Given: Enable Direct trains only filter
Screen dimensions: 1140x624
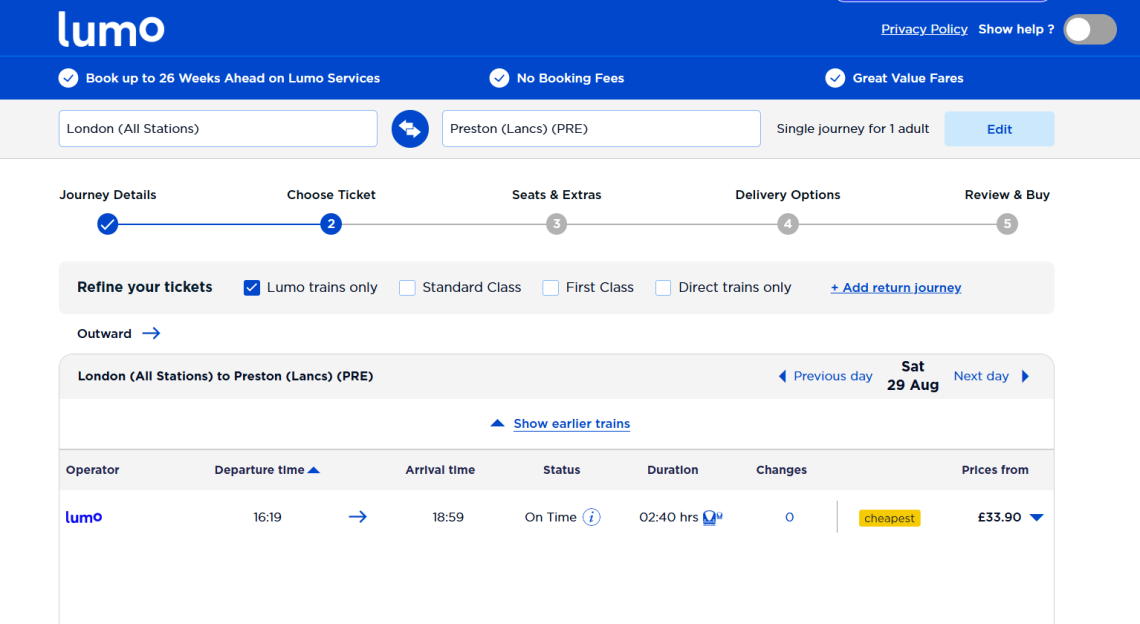Looking at the screenshot, I should (x=663, y=288).
